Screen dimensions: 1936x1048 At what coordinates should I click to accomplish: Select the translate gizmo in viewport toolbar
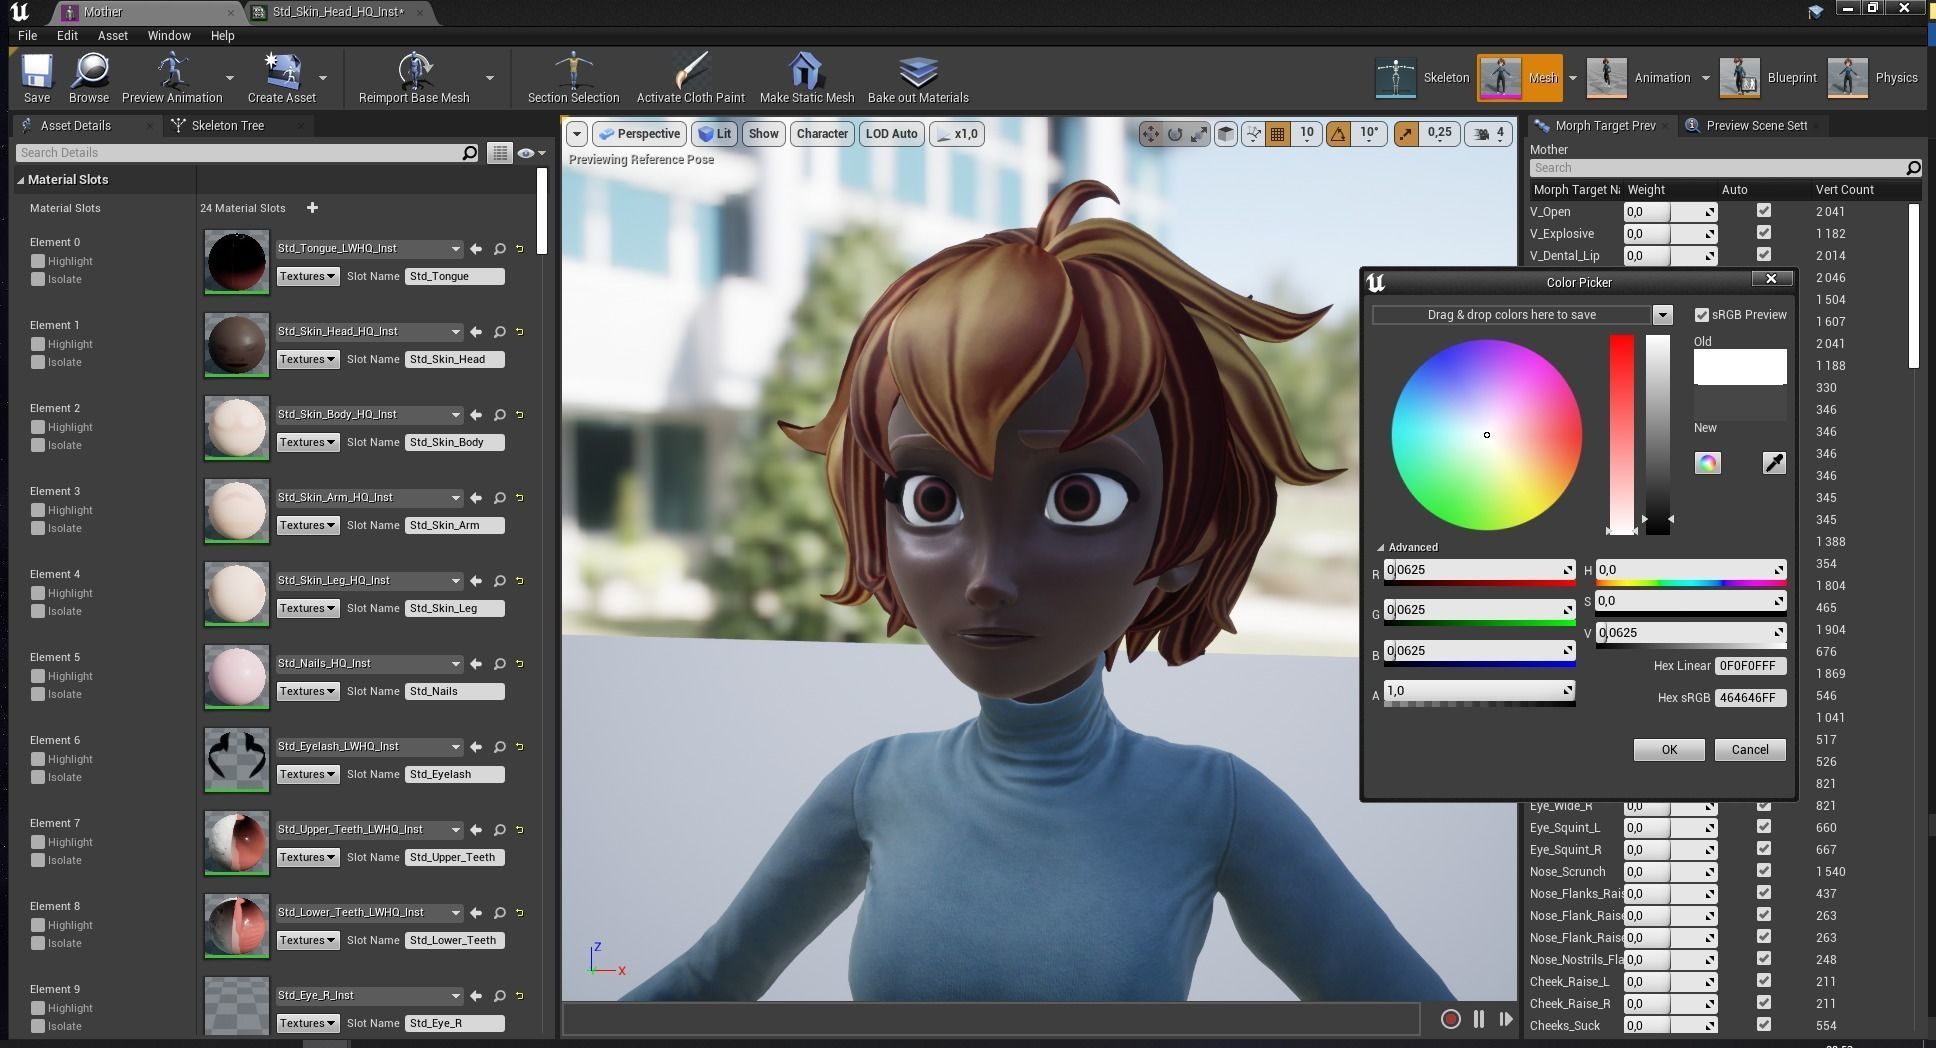(x=1151, y=134)
